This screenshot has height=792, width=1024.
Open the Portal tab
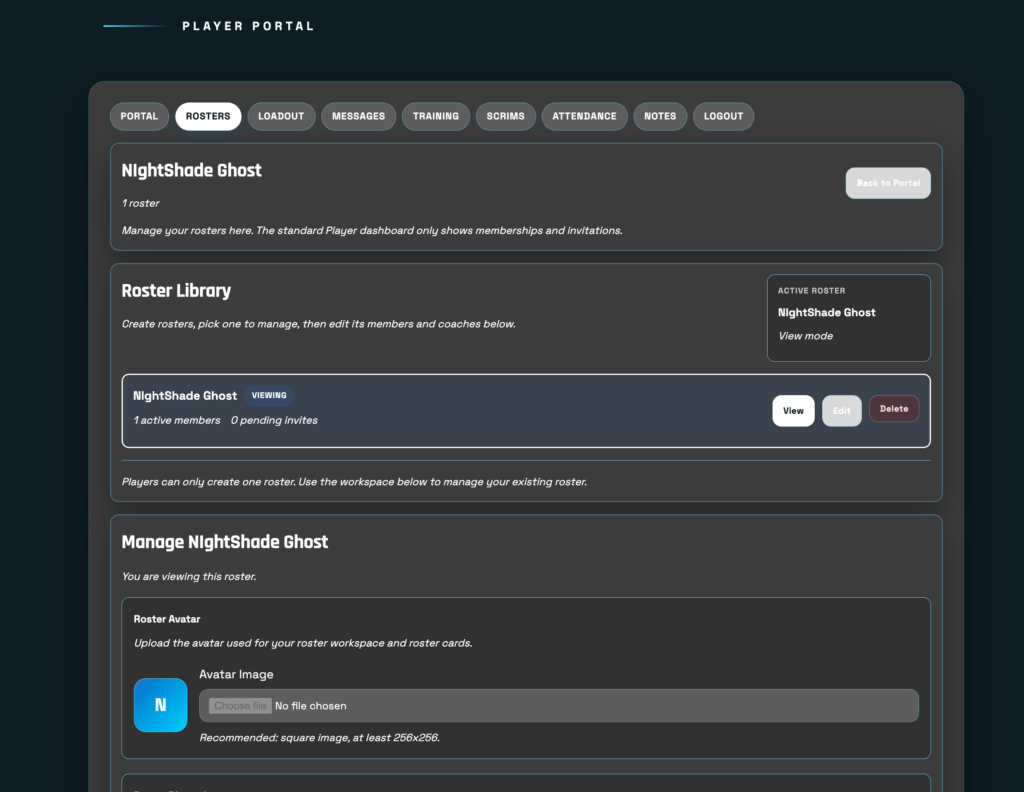(x=139, y=116)
